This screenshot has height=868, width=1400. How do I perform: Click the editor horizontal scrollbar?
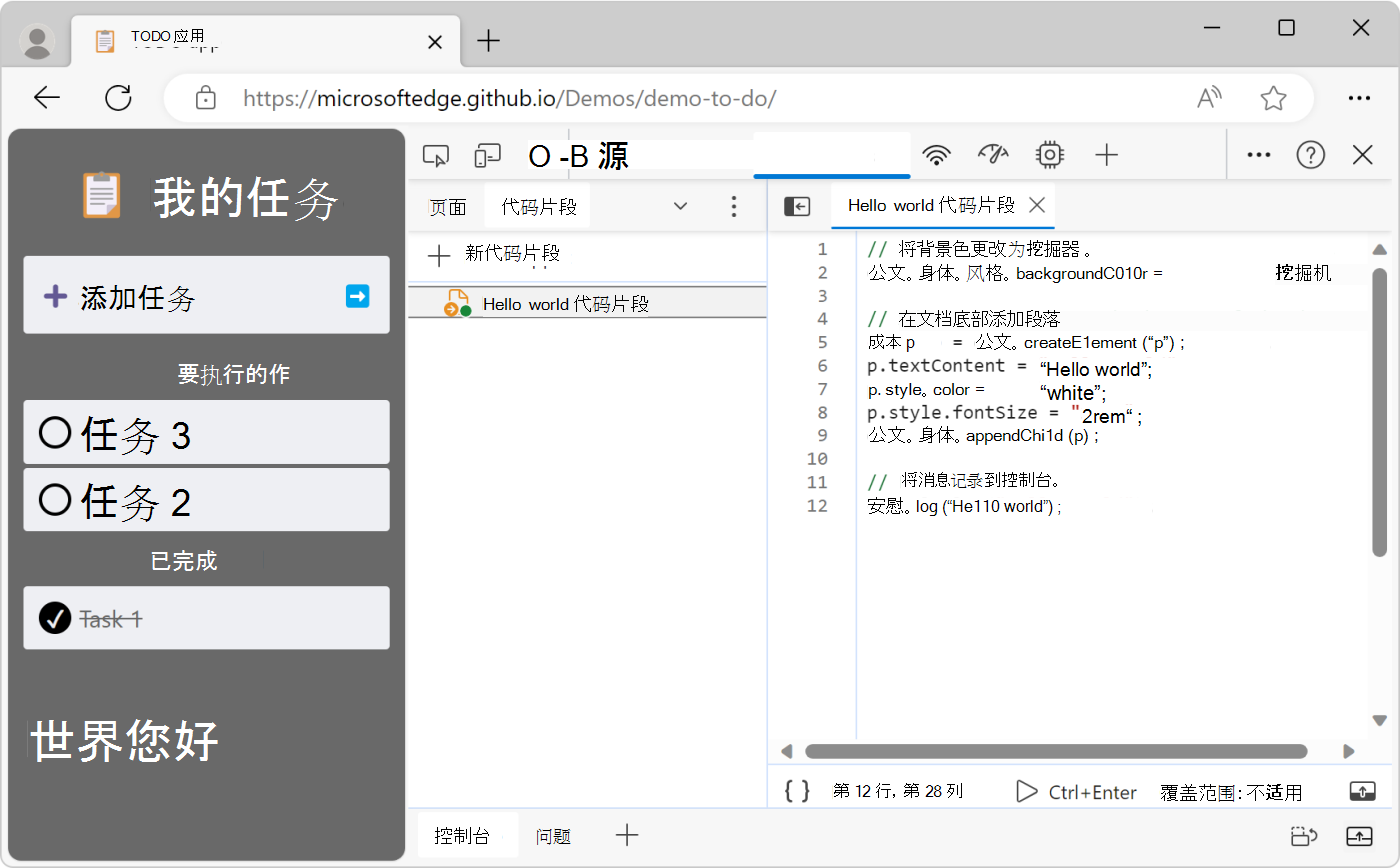pyautogui.click(x=1055, y=751)
